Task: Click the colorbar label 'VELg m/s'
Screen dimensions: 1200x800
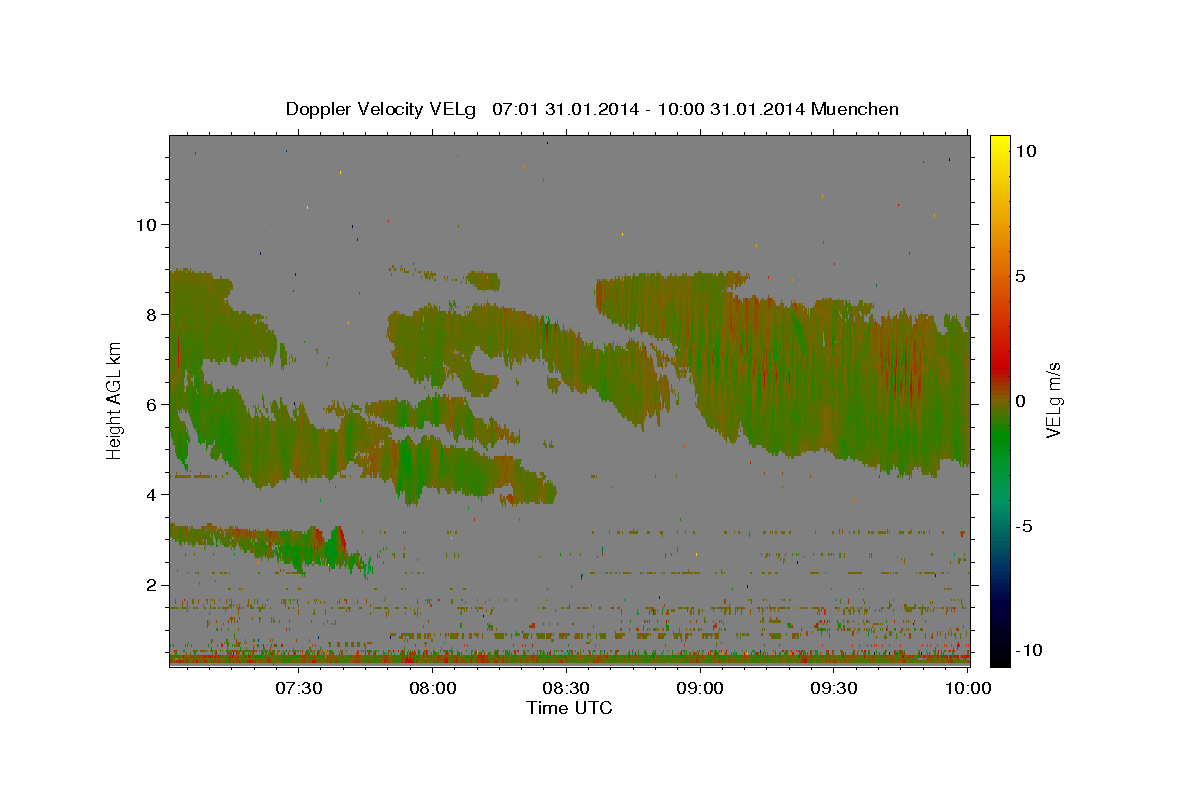Action: pyautogui.click(x=1053, y=400)
